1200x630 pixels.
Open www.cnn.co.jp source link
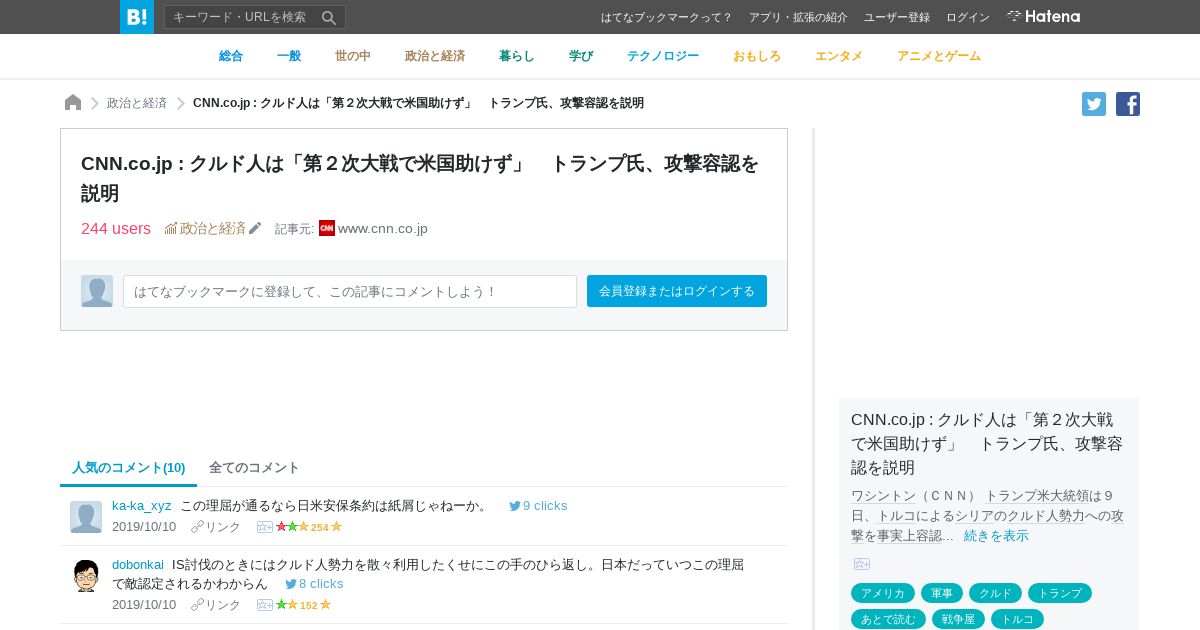tap(383, 228)
